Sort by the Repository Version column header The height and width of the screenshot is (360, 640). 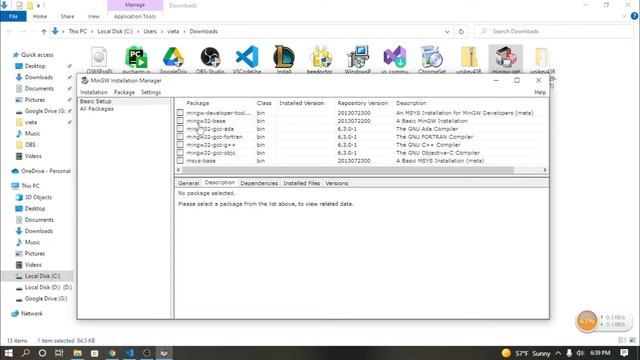tap(362, 103)
